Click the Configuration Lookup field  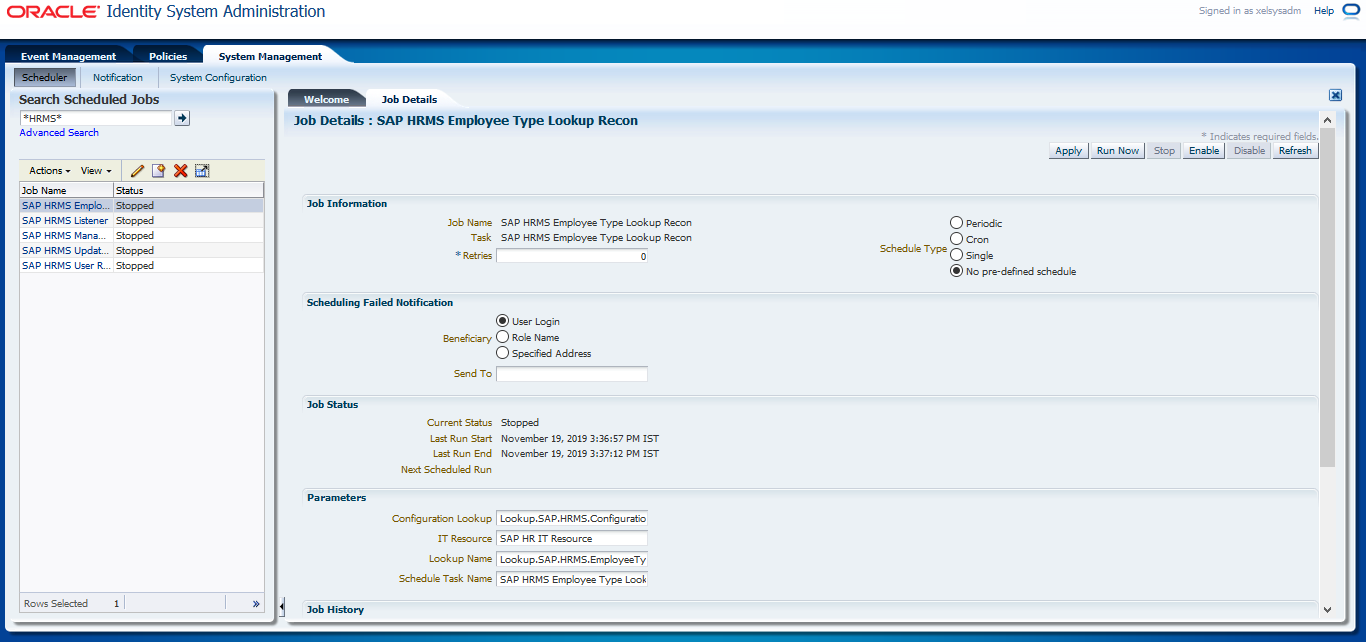click(572, 519)
